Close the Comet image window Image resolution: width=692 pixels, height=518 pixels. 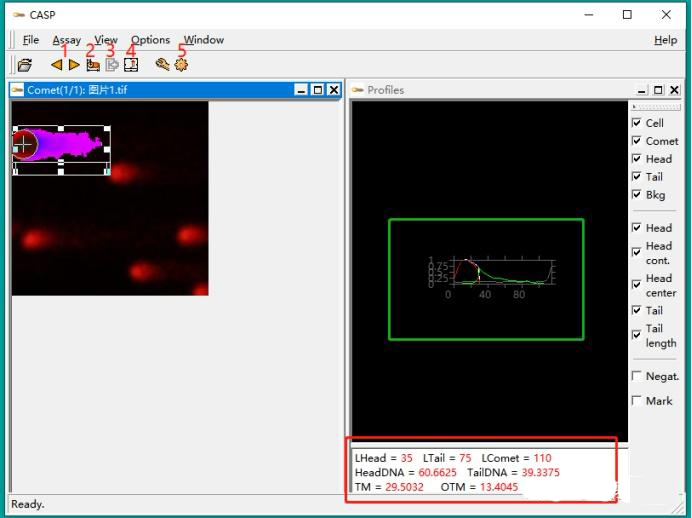point(334,90)
